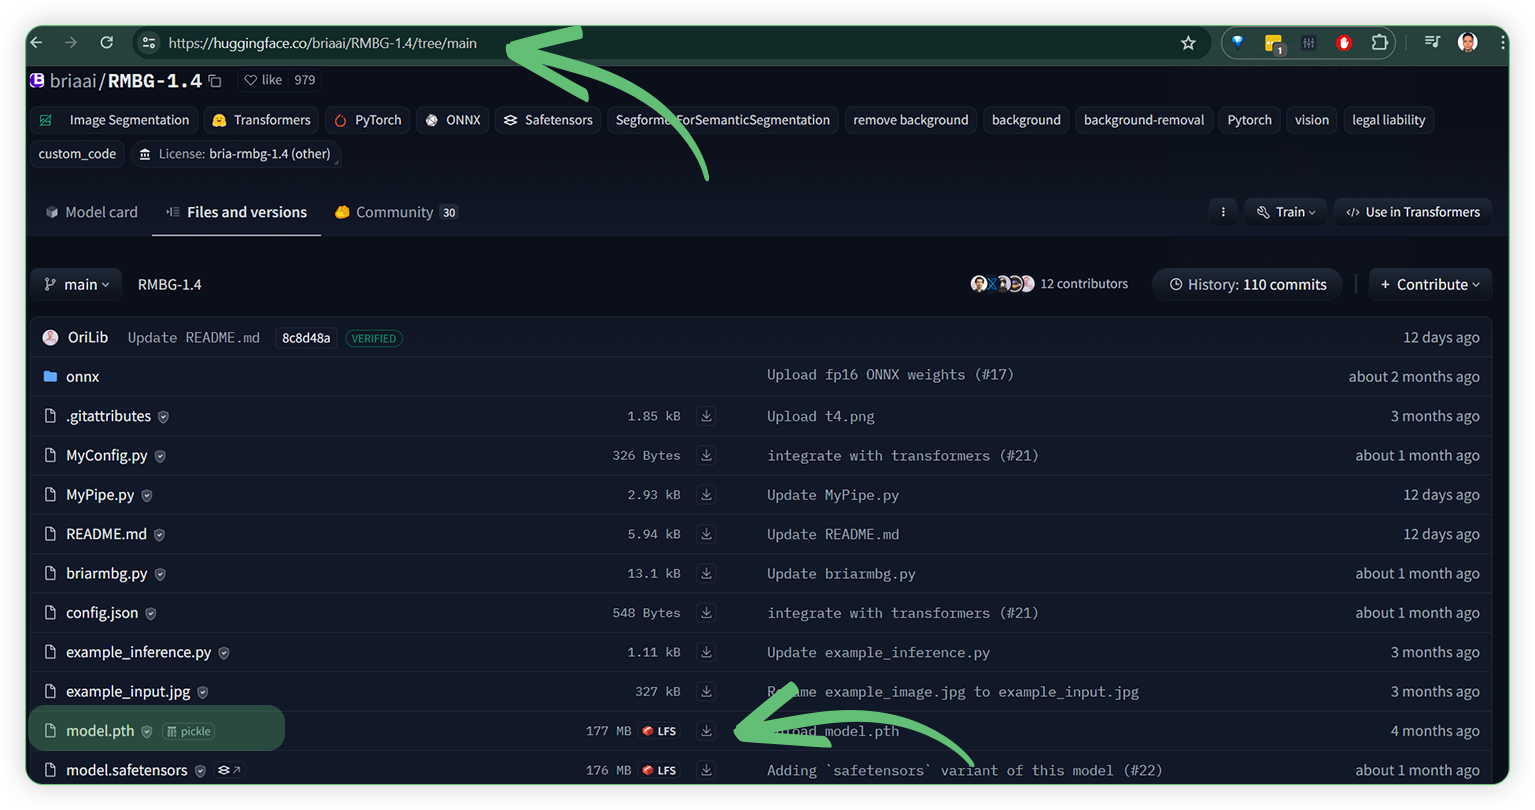Open the OriLib author link
Viewport: 1535px width, 810px height.
(87, 338)
